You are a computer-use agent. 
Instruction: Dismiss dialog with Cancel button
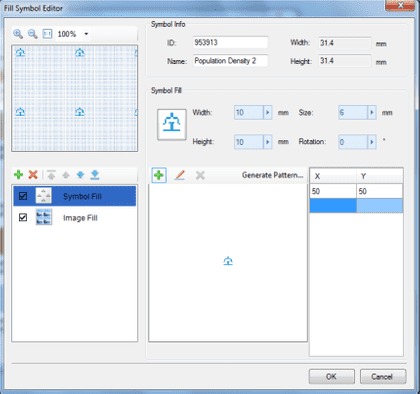point(383,377)
